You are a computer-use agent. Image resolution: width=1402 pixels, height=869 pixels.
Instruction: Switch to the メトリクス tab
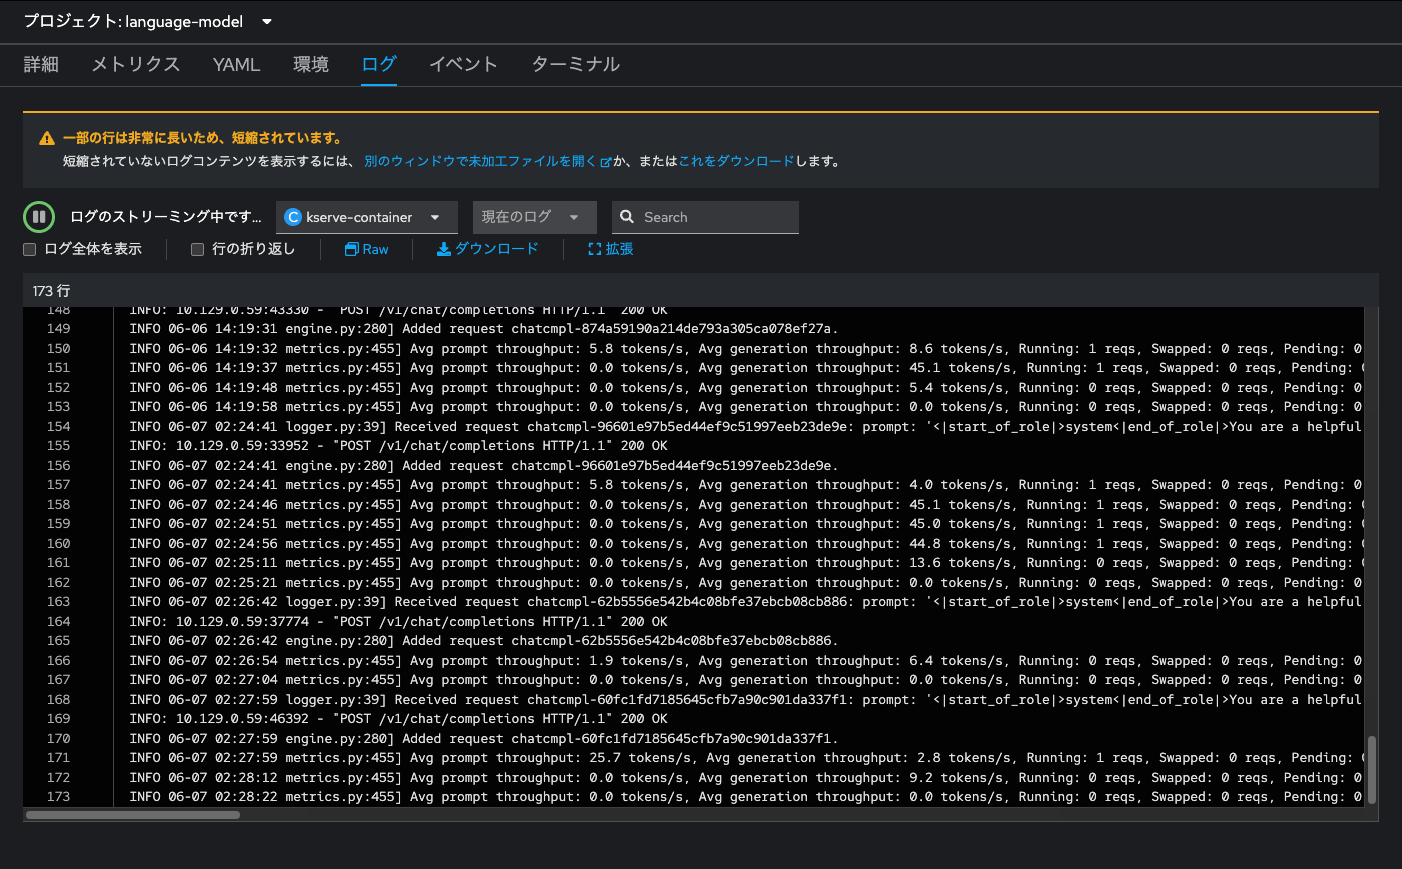tap(136, 64)
